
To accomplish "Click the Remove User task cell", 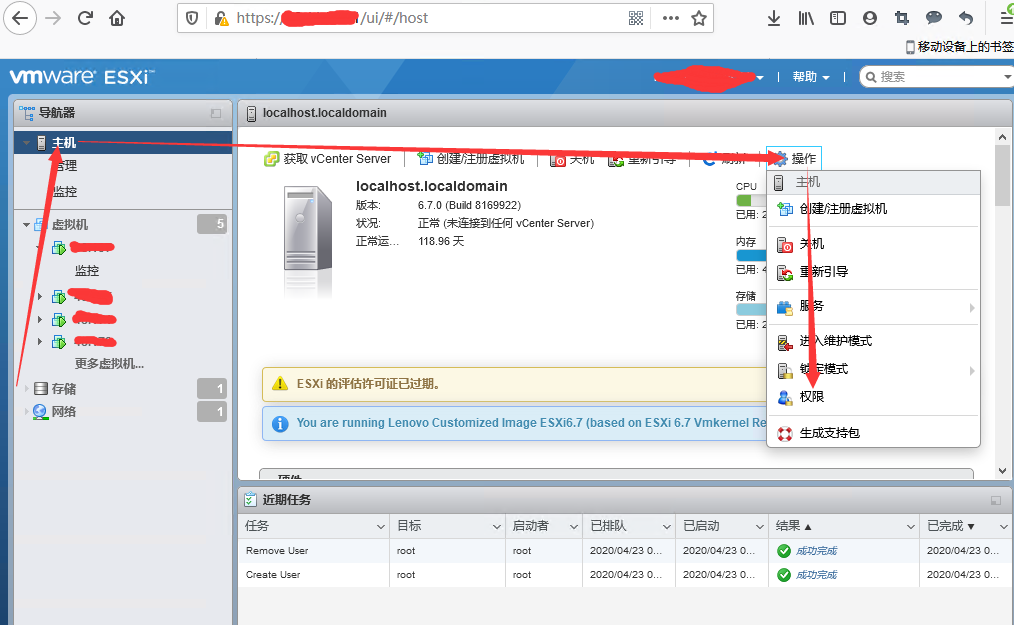I will [x=314, y=551].
